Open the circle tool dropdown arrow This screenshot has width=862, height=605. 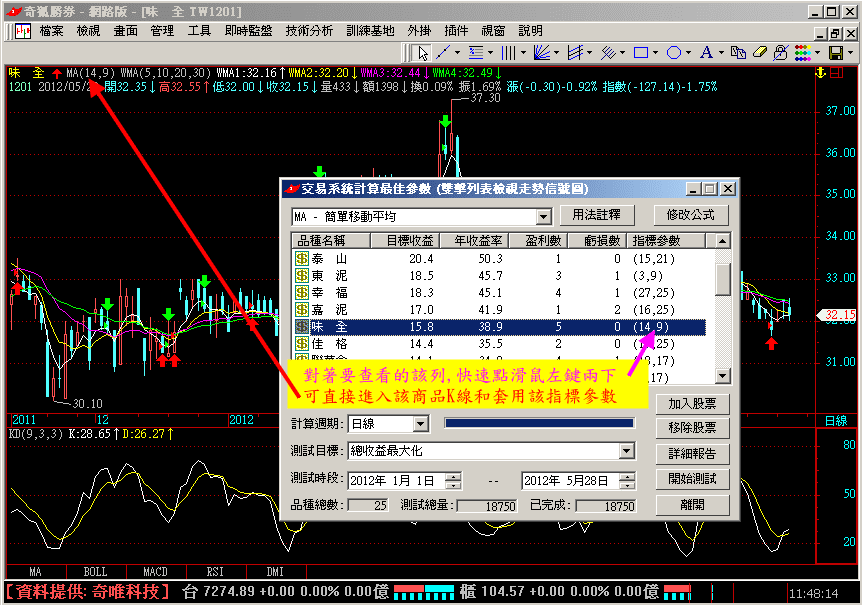tap(688, 53)
